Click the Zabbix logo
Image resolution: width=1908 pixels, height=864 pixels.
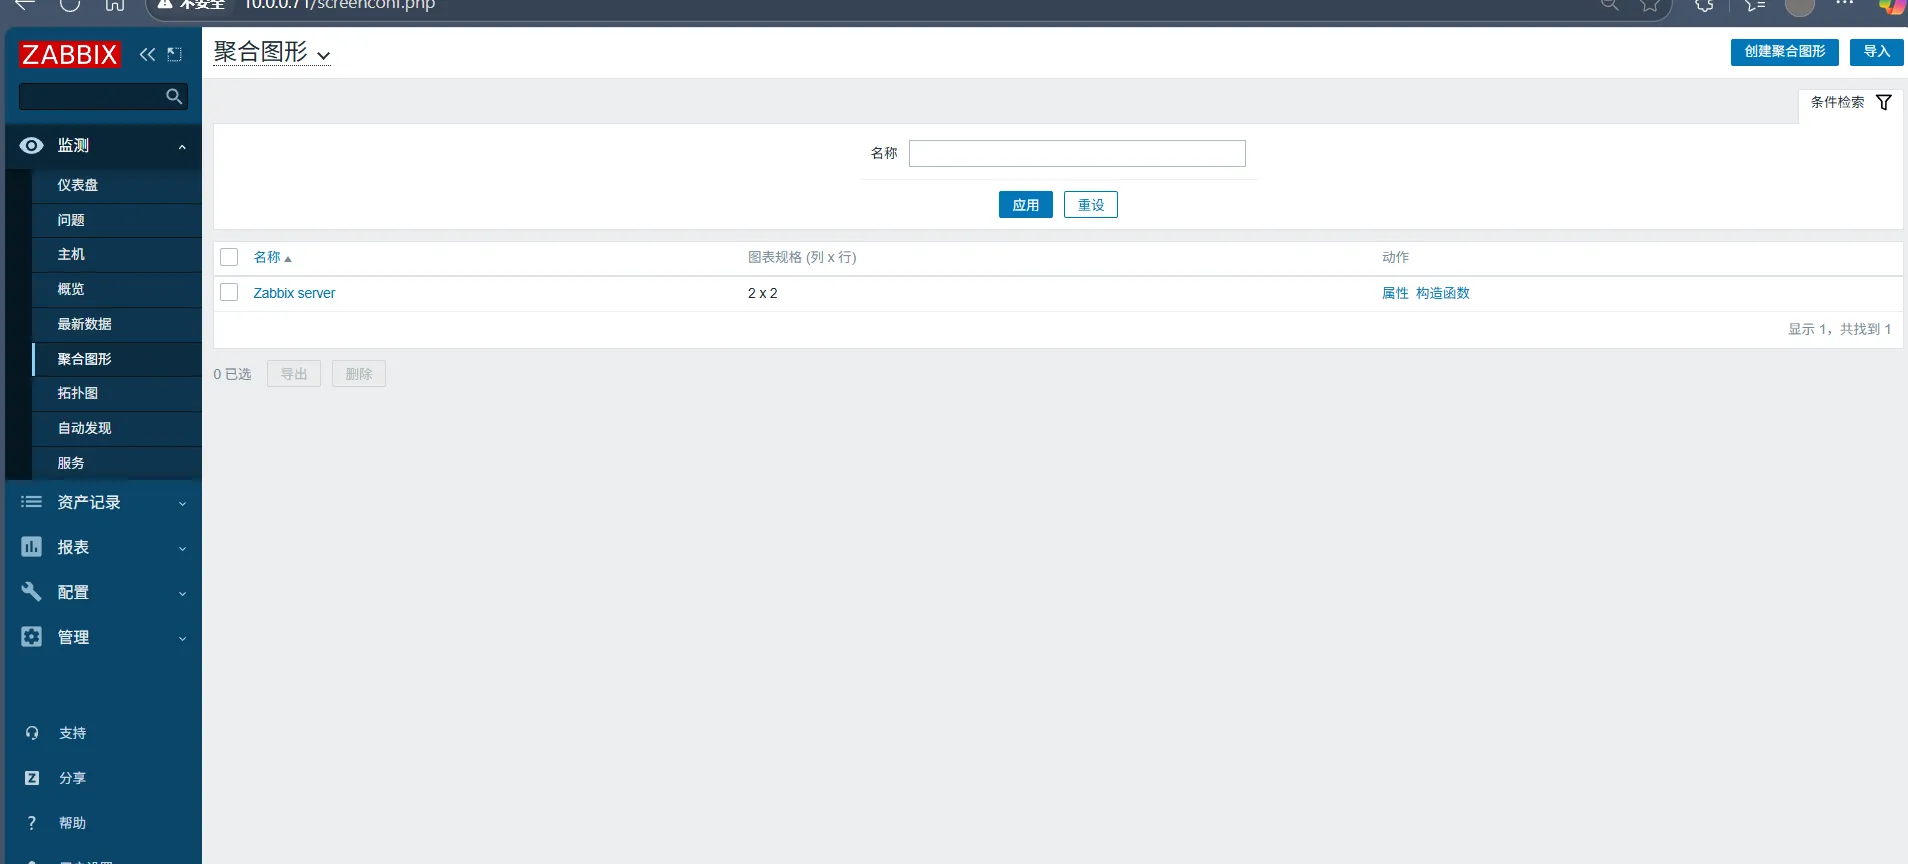click(x=69, y=55)
